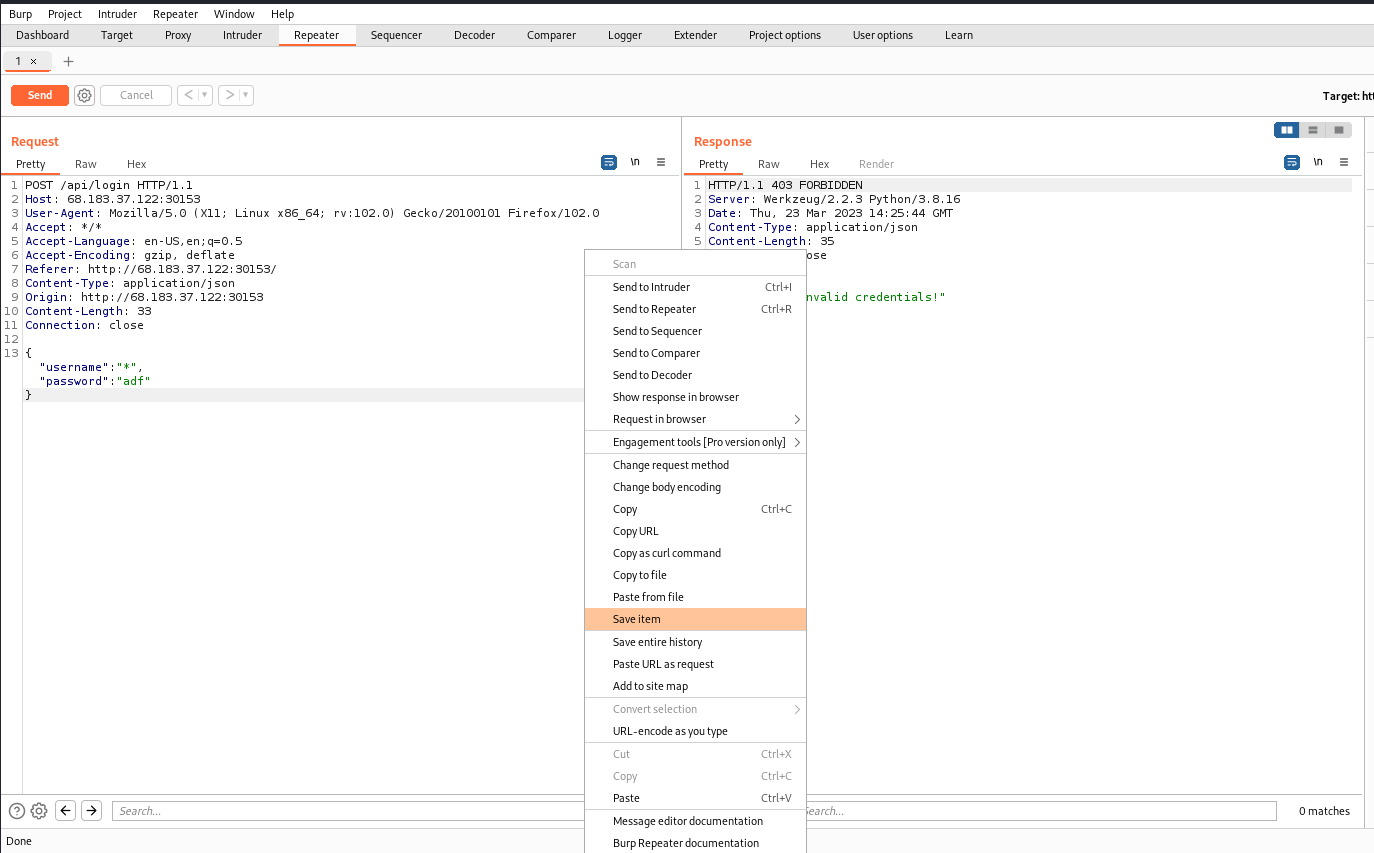Viewport: 1374px width, 853px height.
Task: Switch to the Sequencer tab
Action: coord(396,35)
